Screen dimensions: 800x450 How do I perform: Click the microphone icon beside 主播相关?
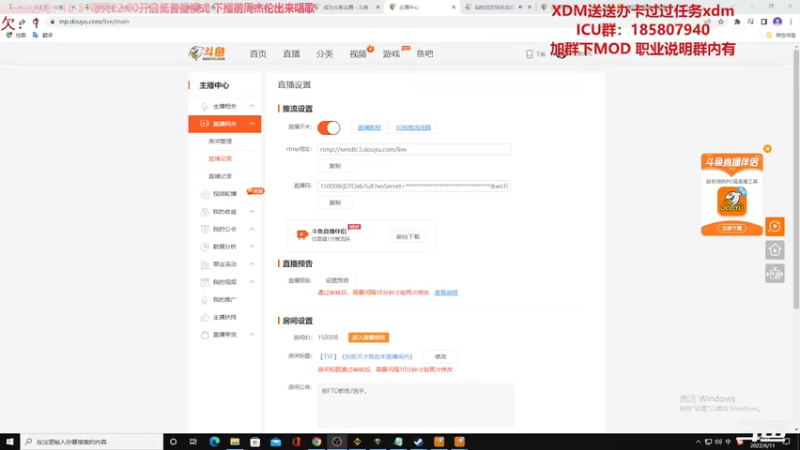pyautogui.click(x=205, y=106)
